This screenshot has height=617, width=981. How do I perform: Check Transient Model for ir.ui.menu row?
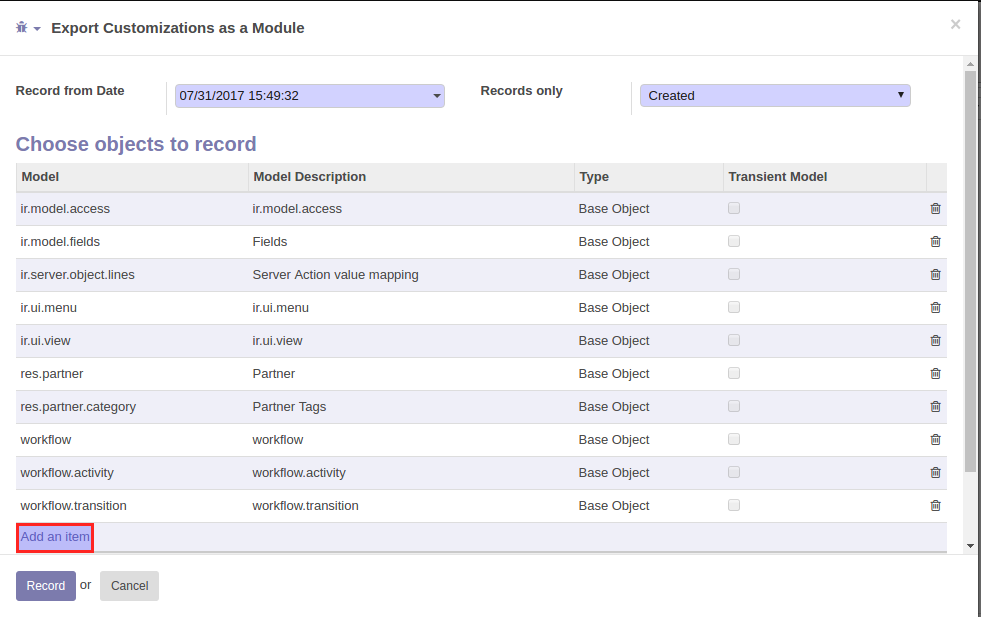point(734,307)
